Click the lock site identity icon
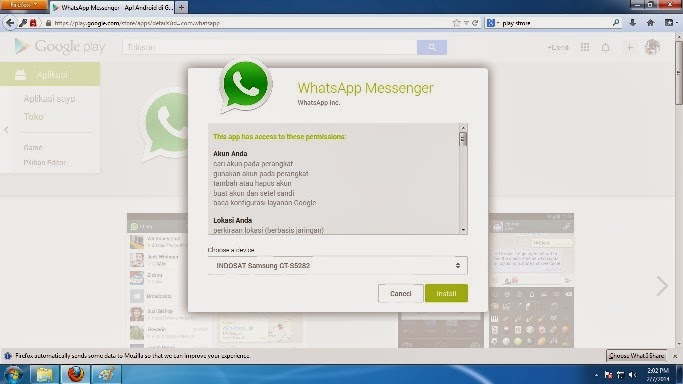 (48, 23)
